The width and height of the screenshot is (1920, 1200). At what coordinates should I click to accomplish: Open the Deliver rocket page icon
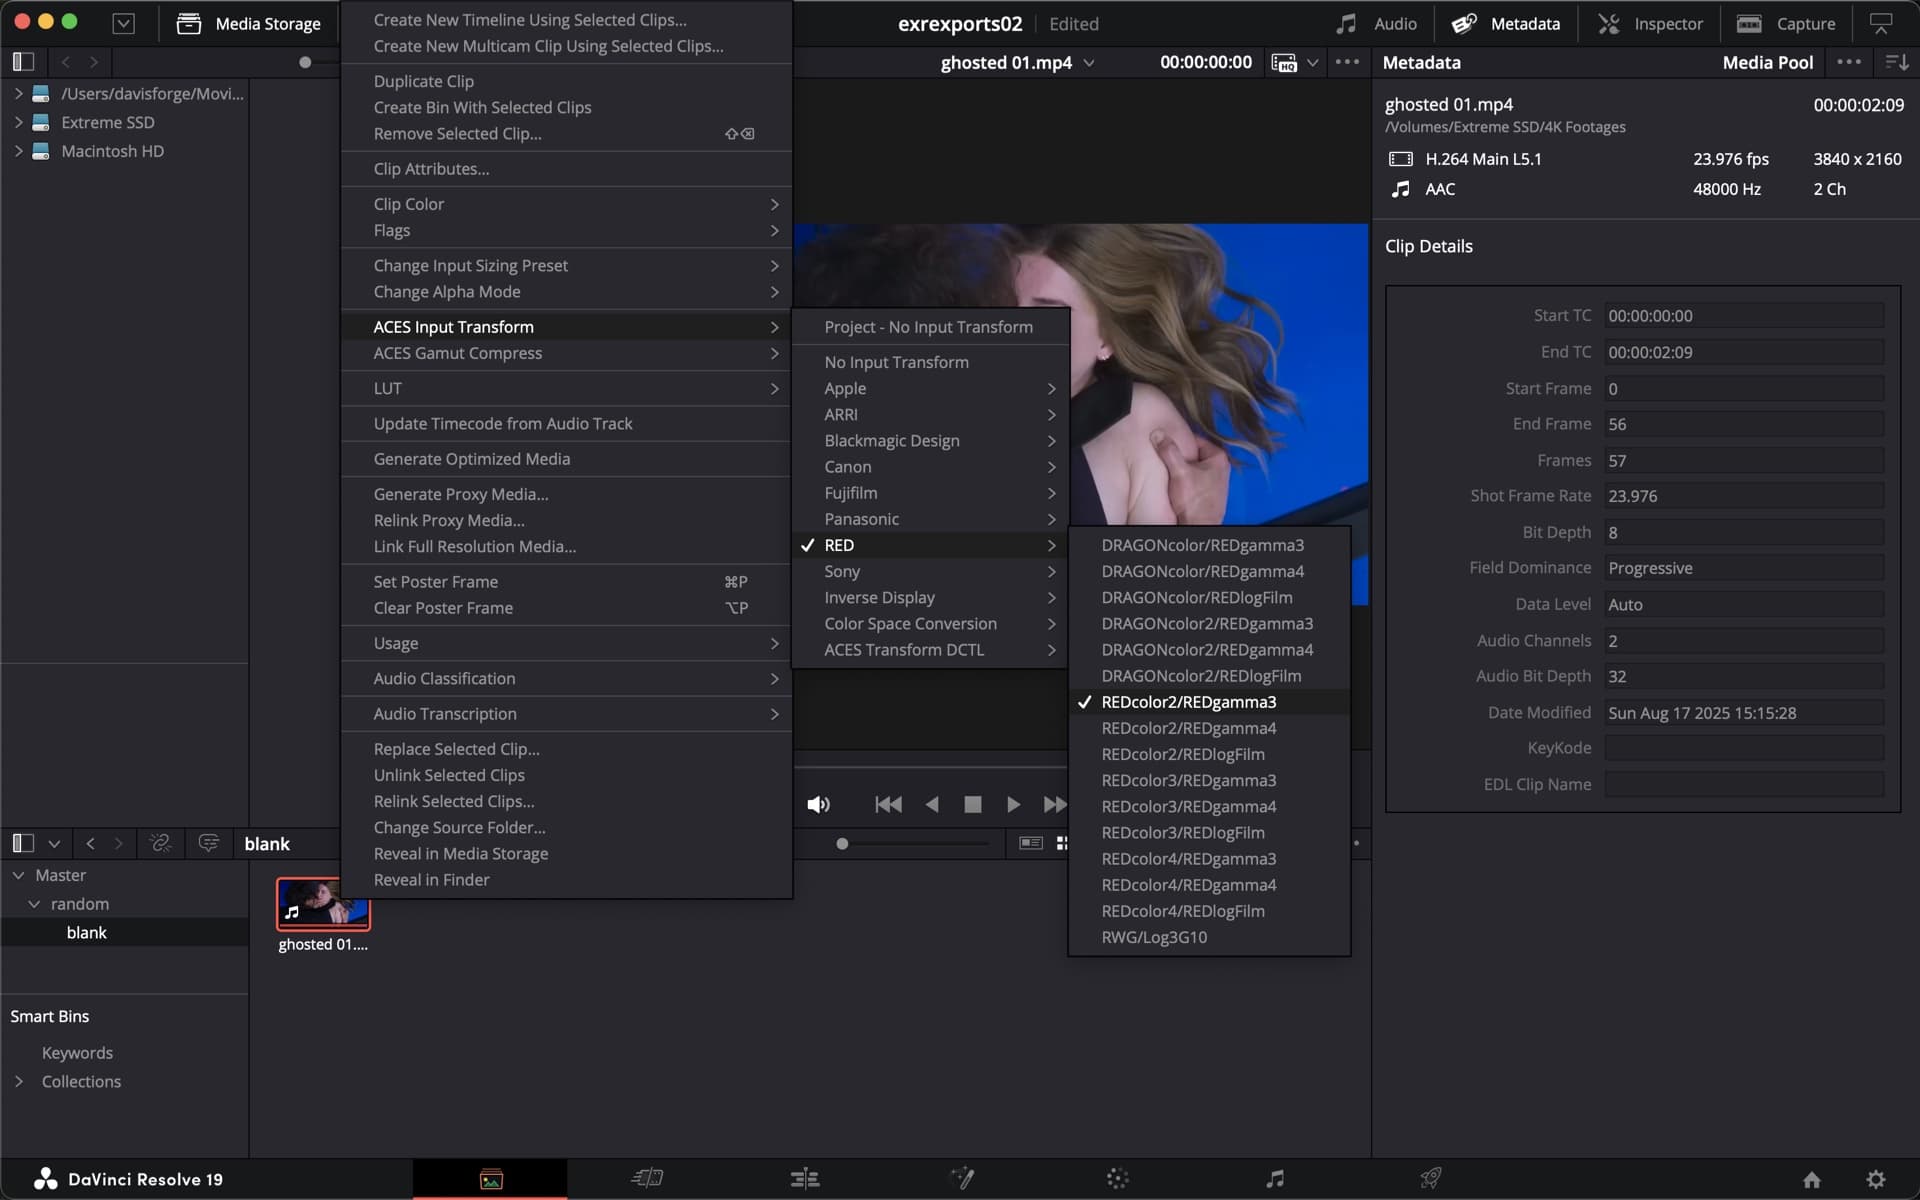[1431, 1179]
